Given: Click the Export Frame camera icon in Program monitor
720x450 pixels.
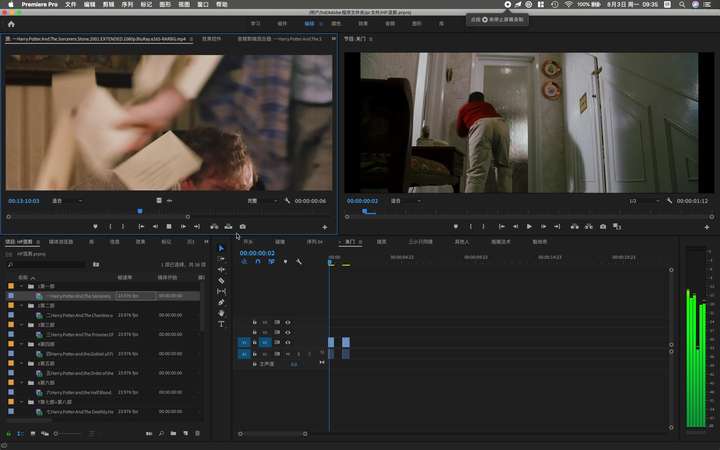Looking at the screenshot, I should tap(603, 227).
